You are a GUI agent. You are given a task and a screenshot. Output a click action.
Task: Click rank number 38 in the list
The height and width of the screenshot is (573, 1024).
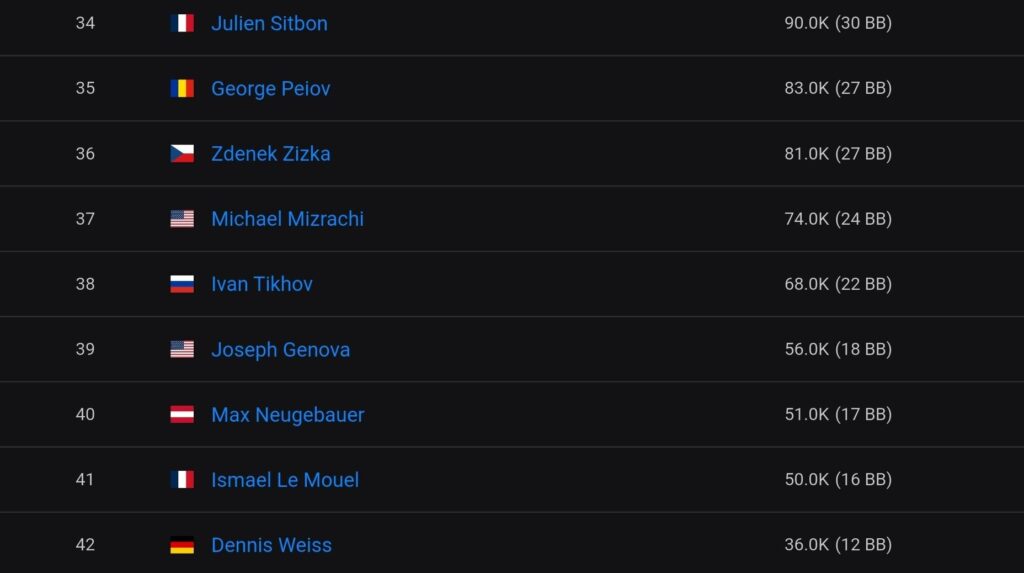tap(85, 284)
